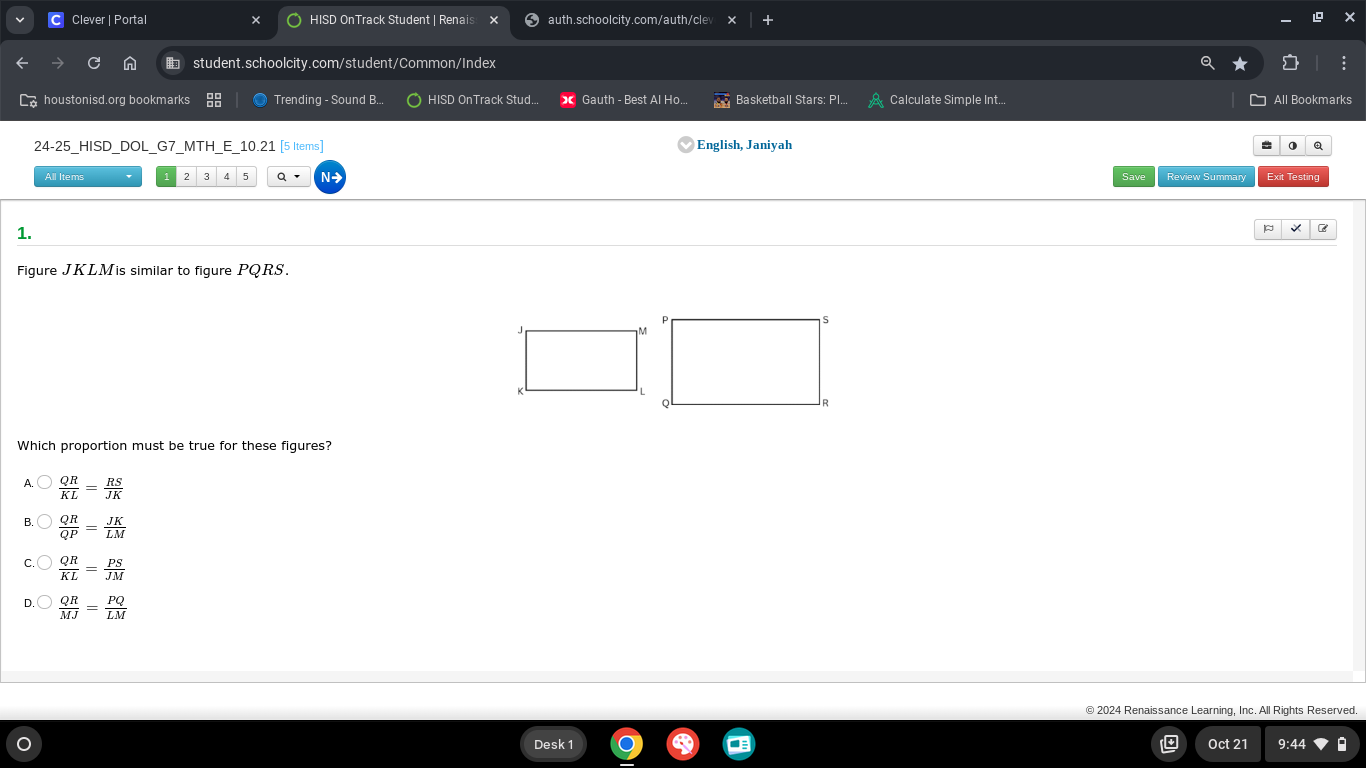Open HISD OnTrack Stud... bookmark

point(472,100)
